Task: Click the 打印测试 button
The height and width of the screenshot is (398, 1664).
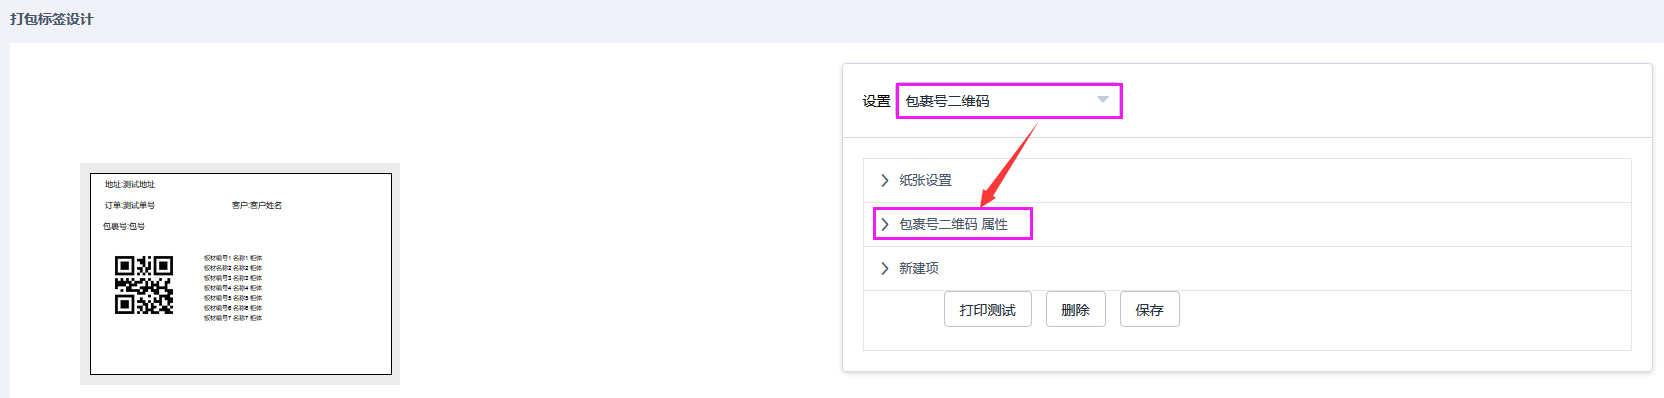Action: pos(988,310)
